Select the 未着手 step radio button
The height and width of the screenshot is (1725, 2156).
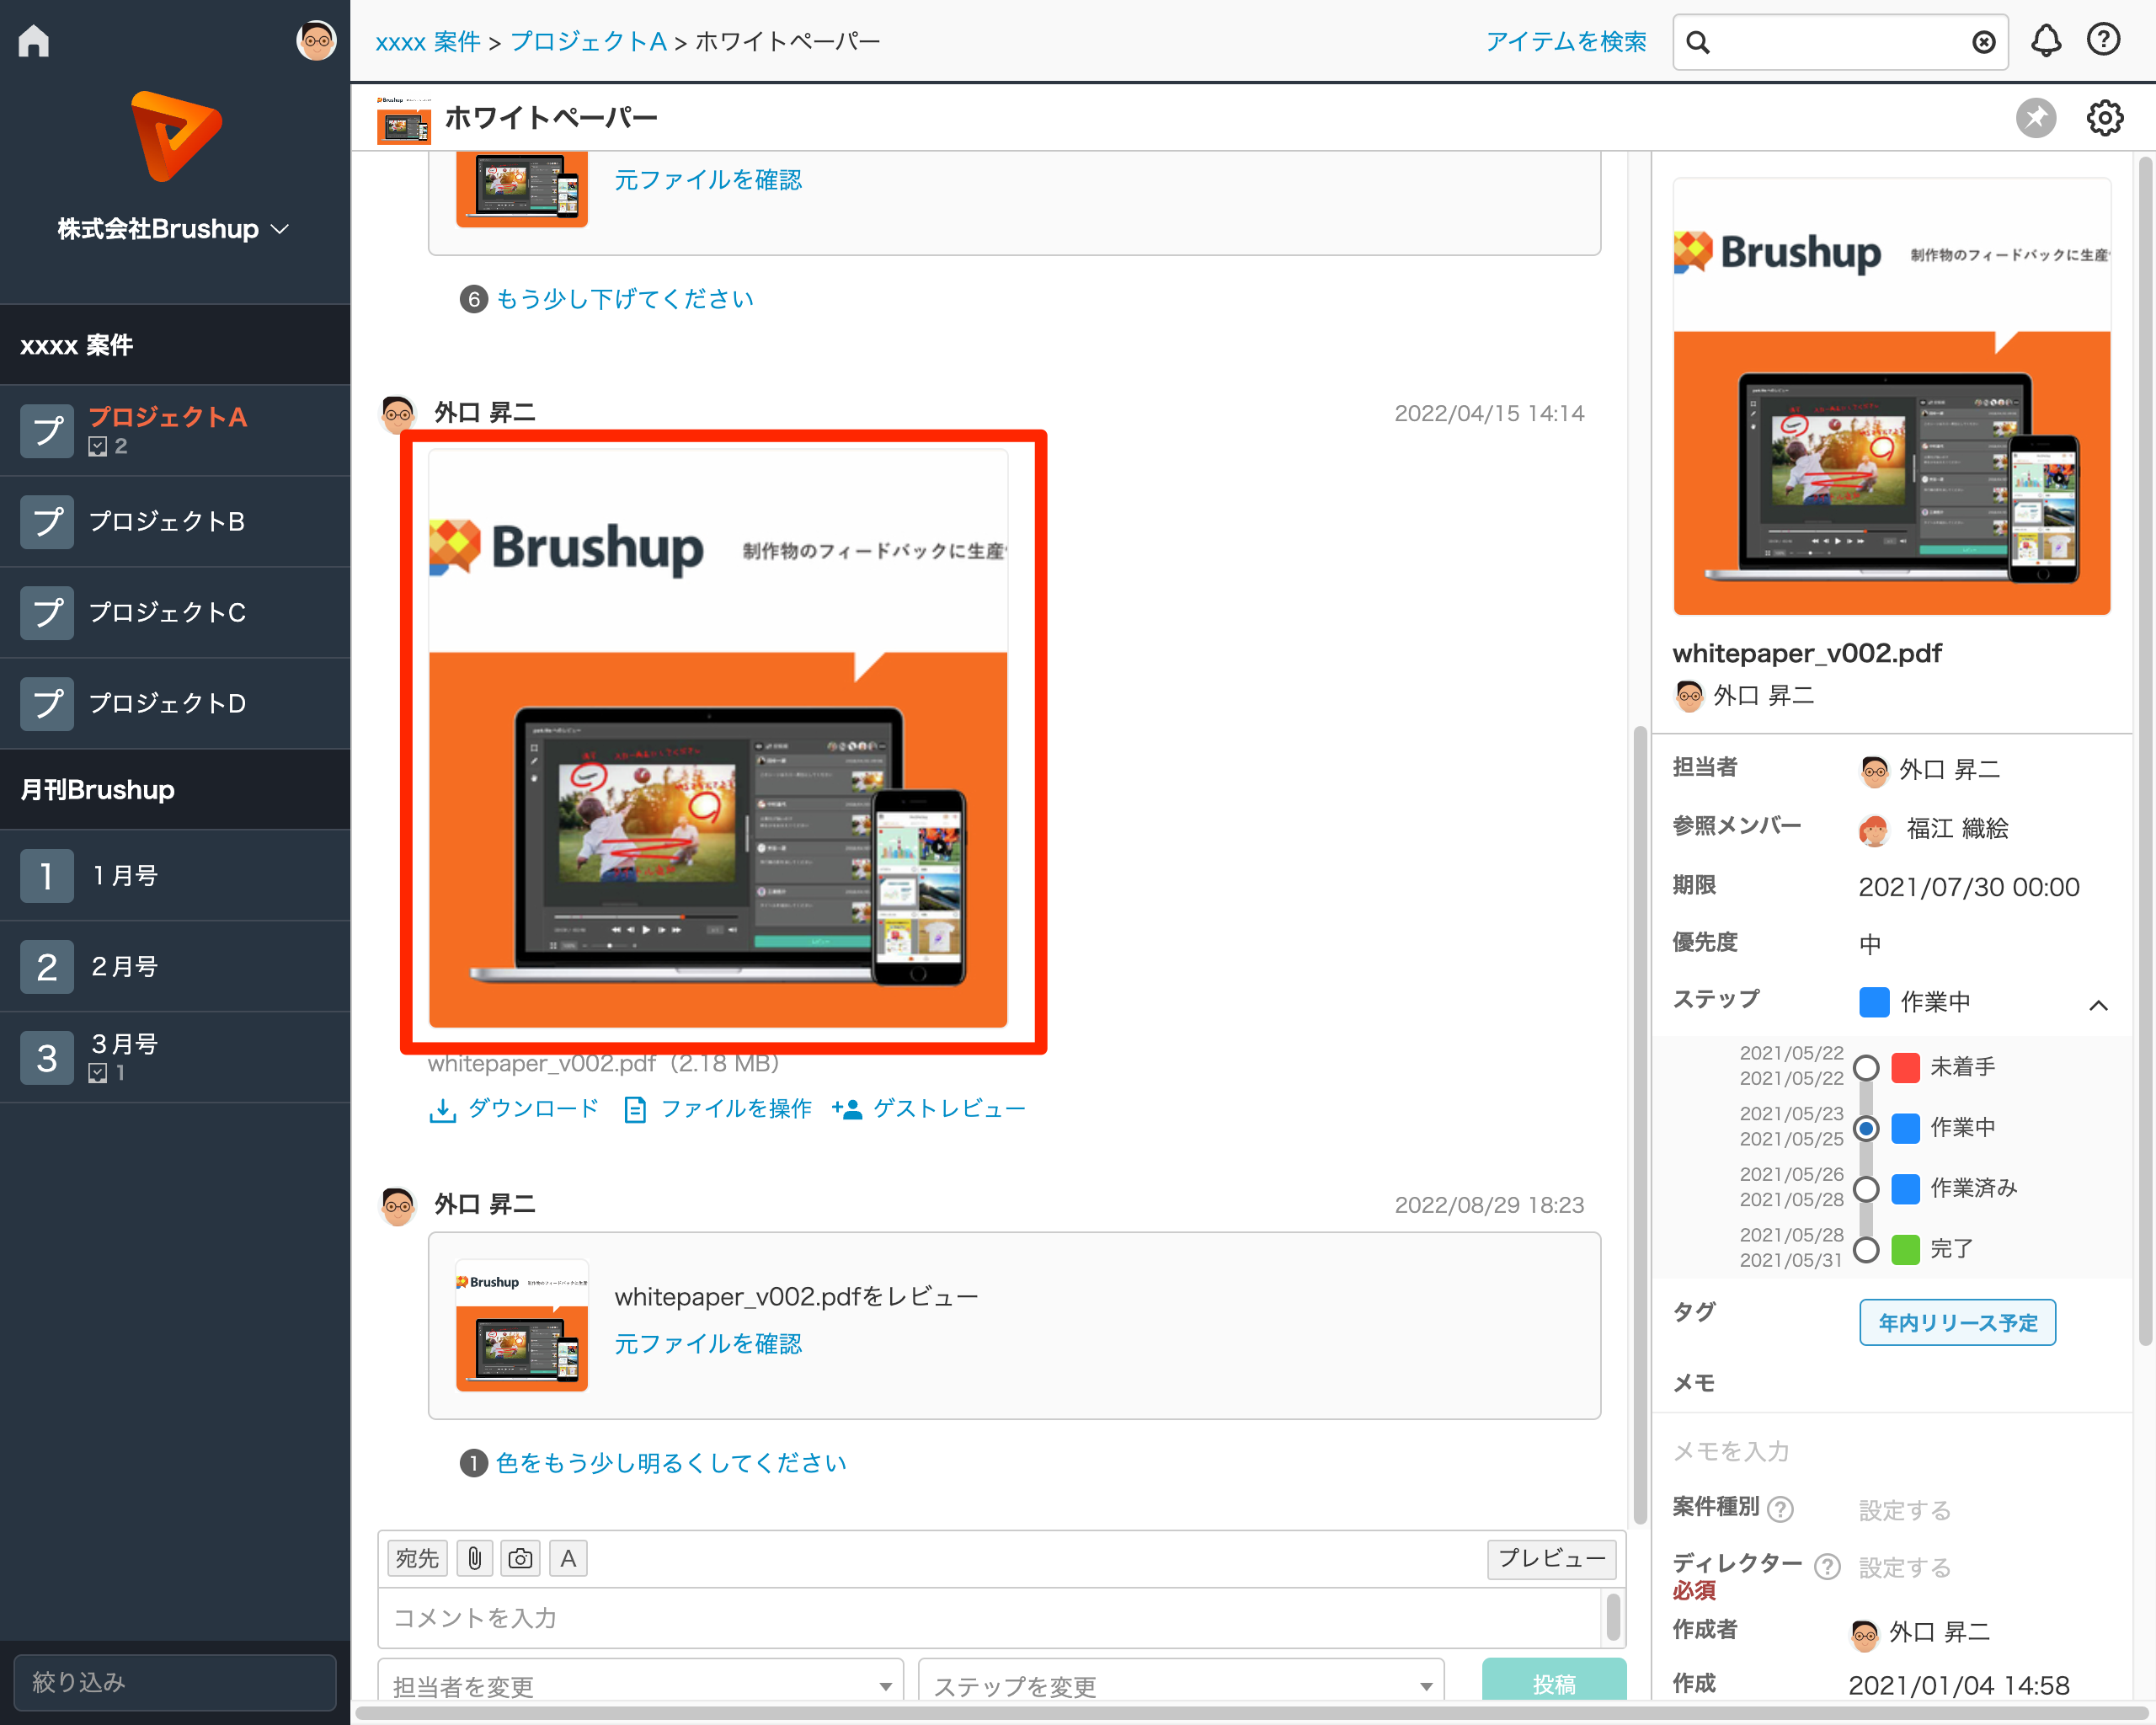click(1866, 1067)
